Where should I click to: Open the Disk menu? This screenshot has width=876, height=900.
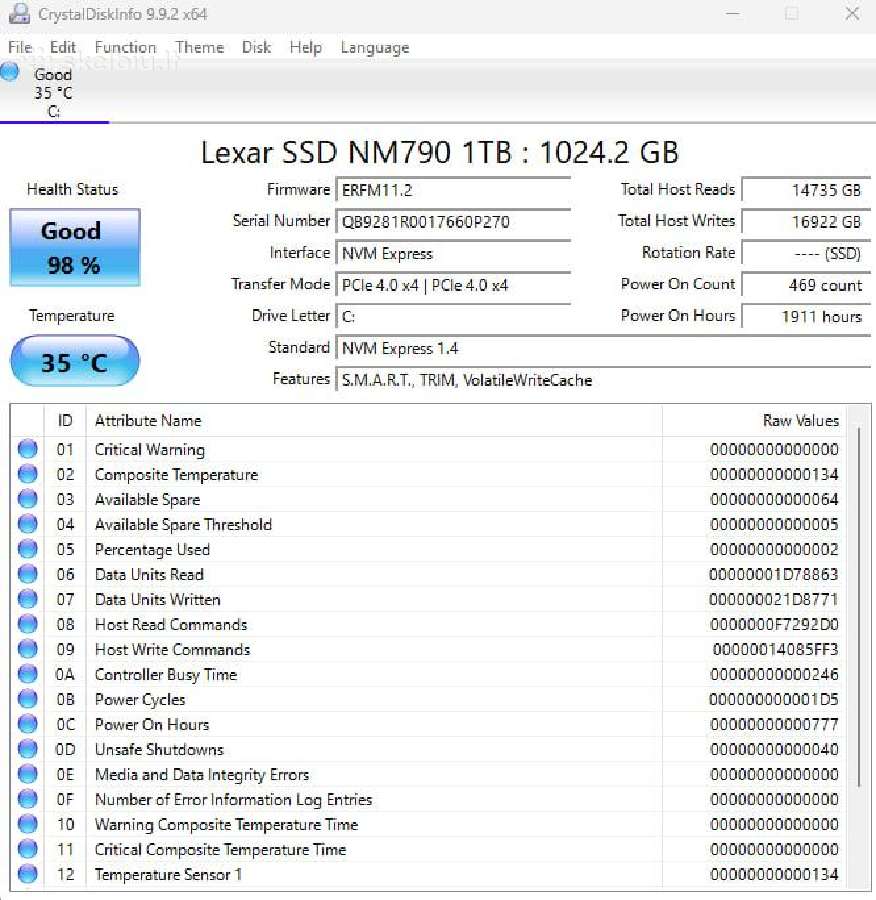coord(256,47)
